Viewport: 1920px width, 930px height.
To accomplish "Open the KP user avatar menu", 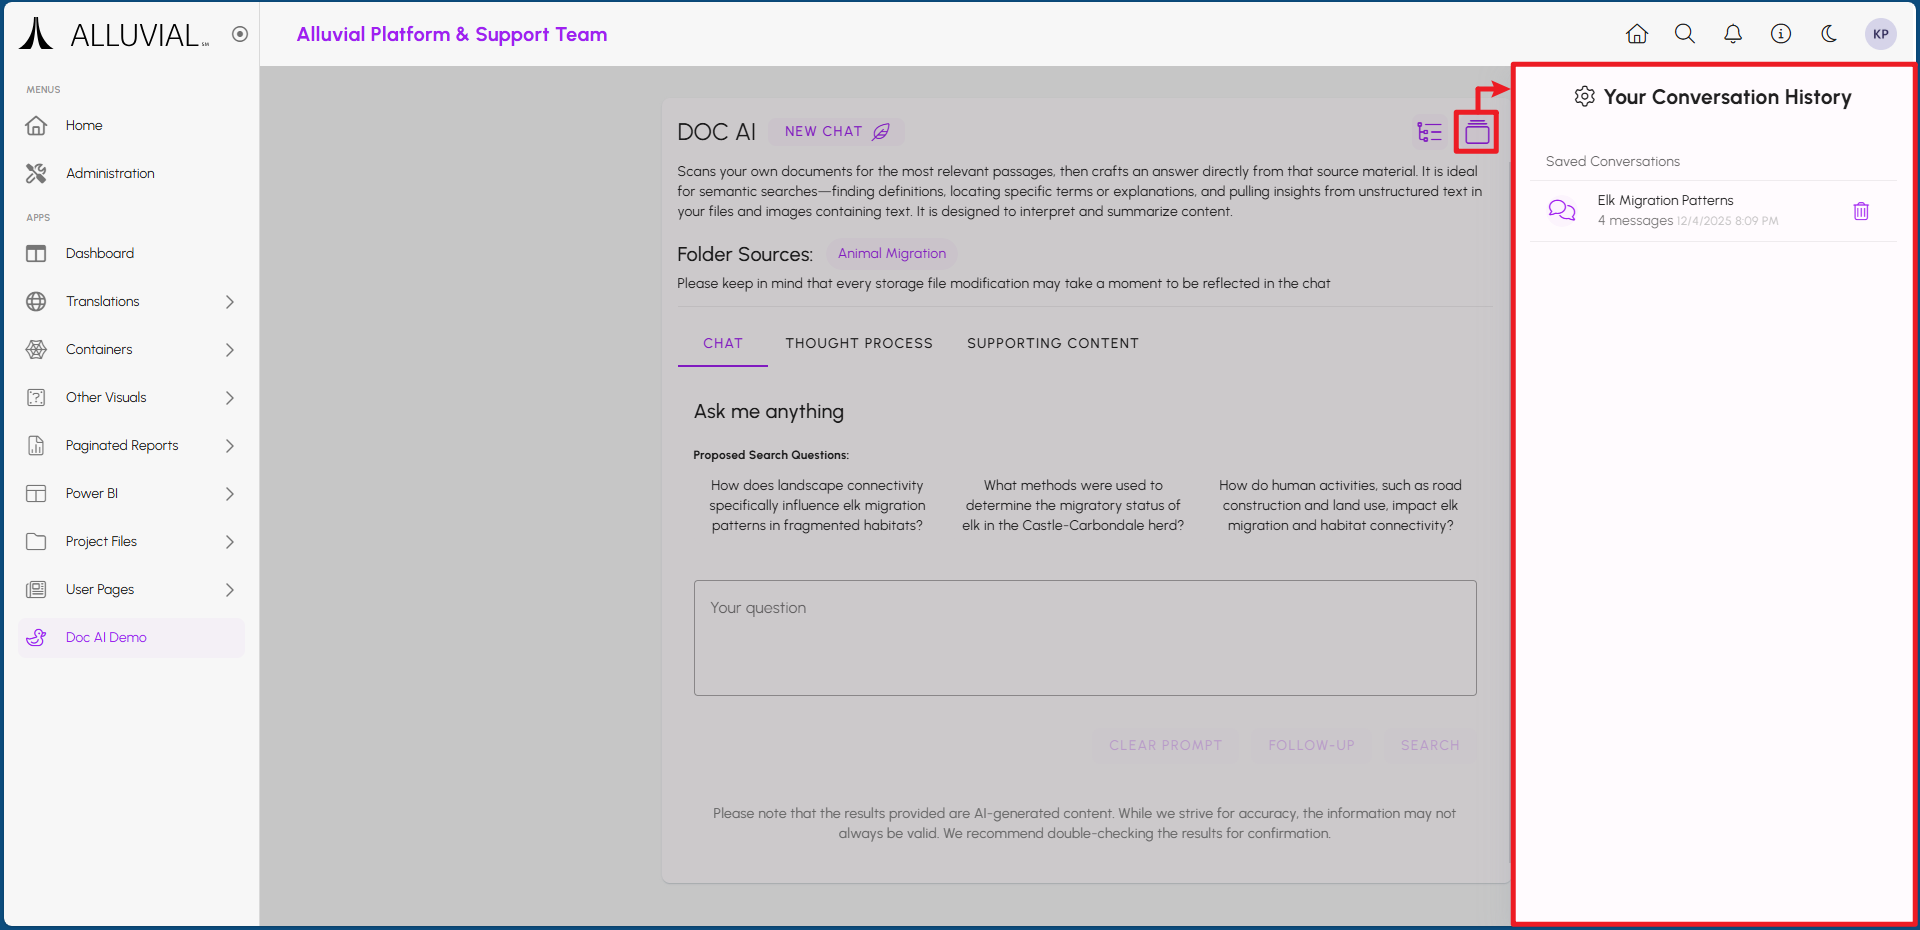I will click(1880, 34).
